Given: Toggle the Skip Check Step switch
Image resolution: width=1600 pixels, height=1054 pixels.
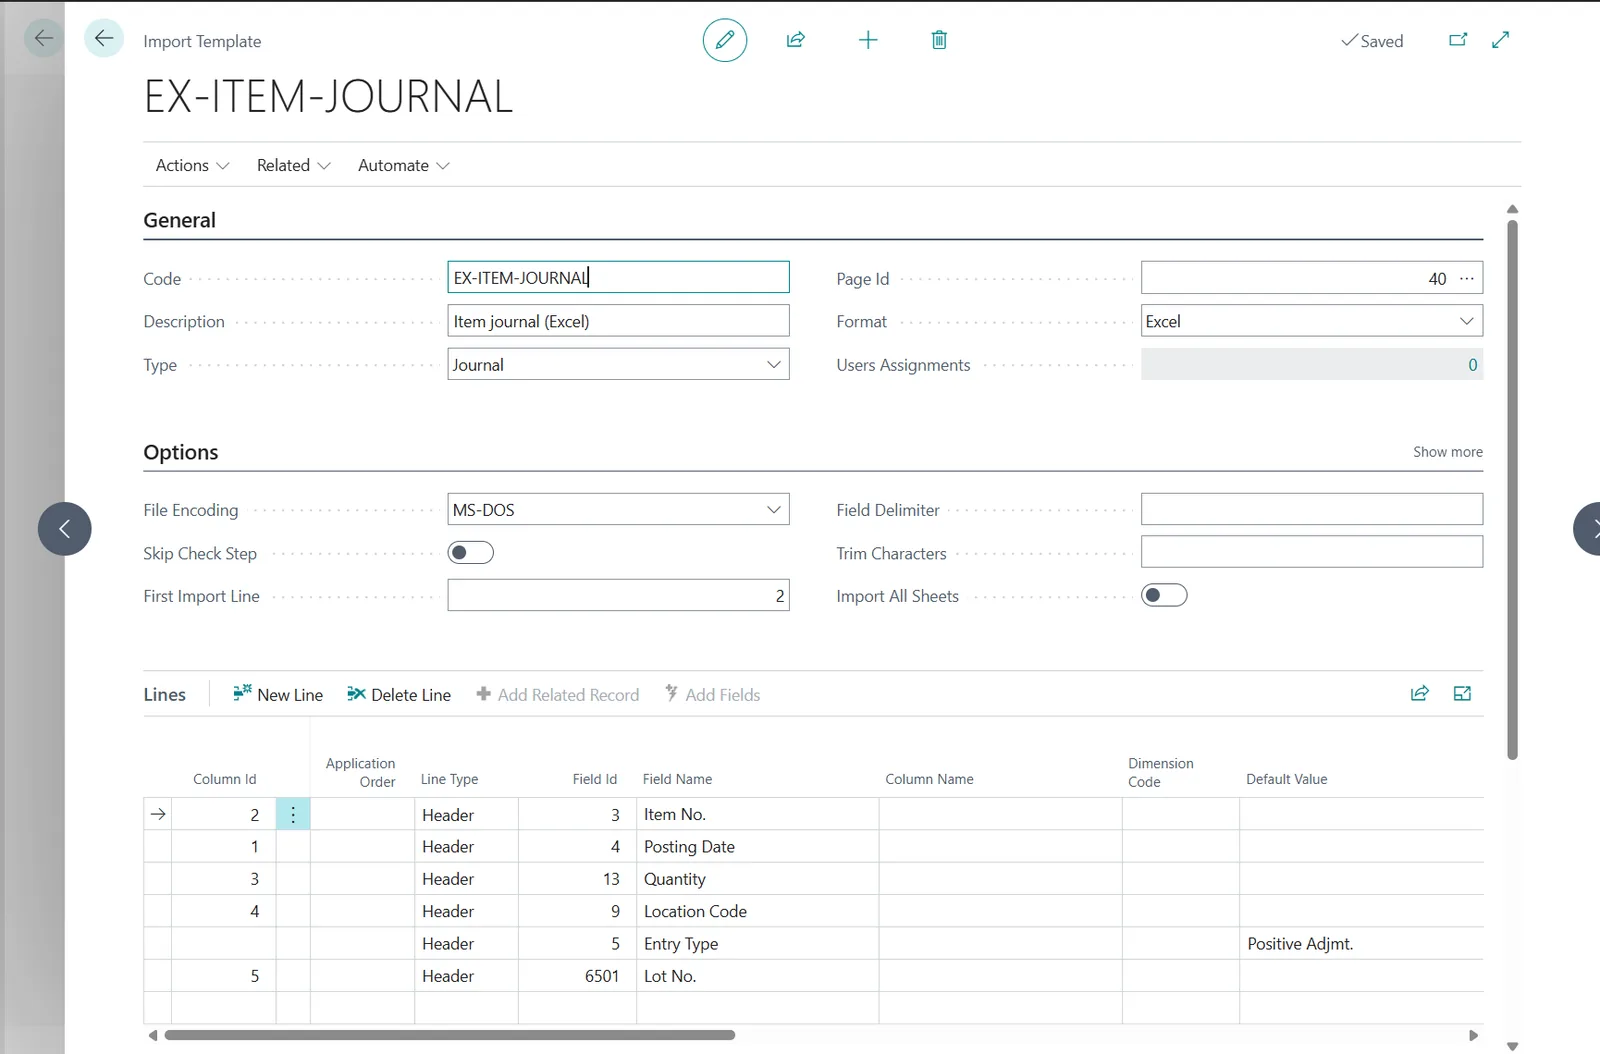Looking at the screenshot, I should coord(471,553).
